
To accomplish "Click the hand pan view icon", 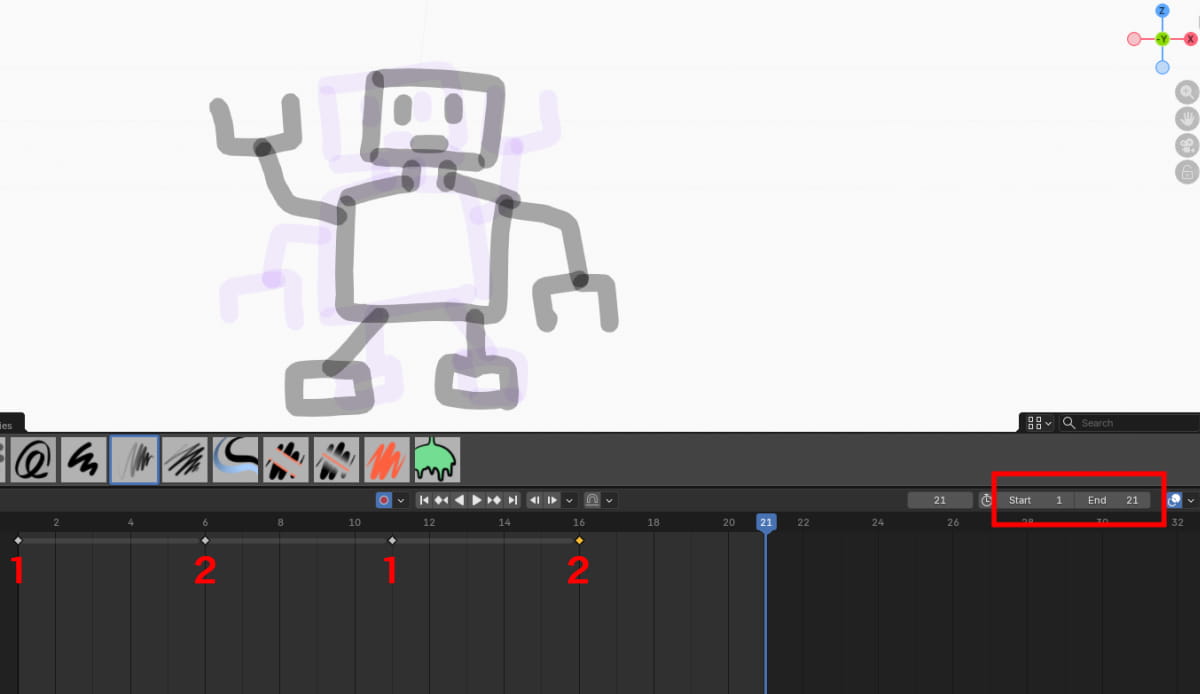I will [x=1187, y=119].
